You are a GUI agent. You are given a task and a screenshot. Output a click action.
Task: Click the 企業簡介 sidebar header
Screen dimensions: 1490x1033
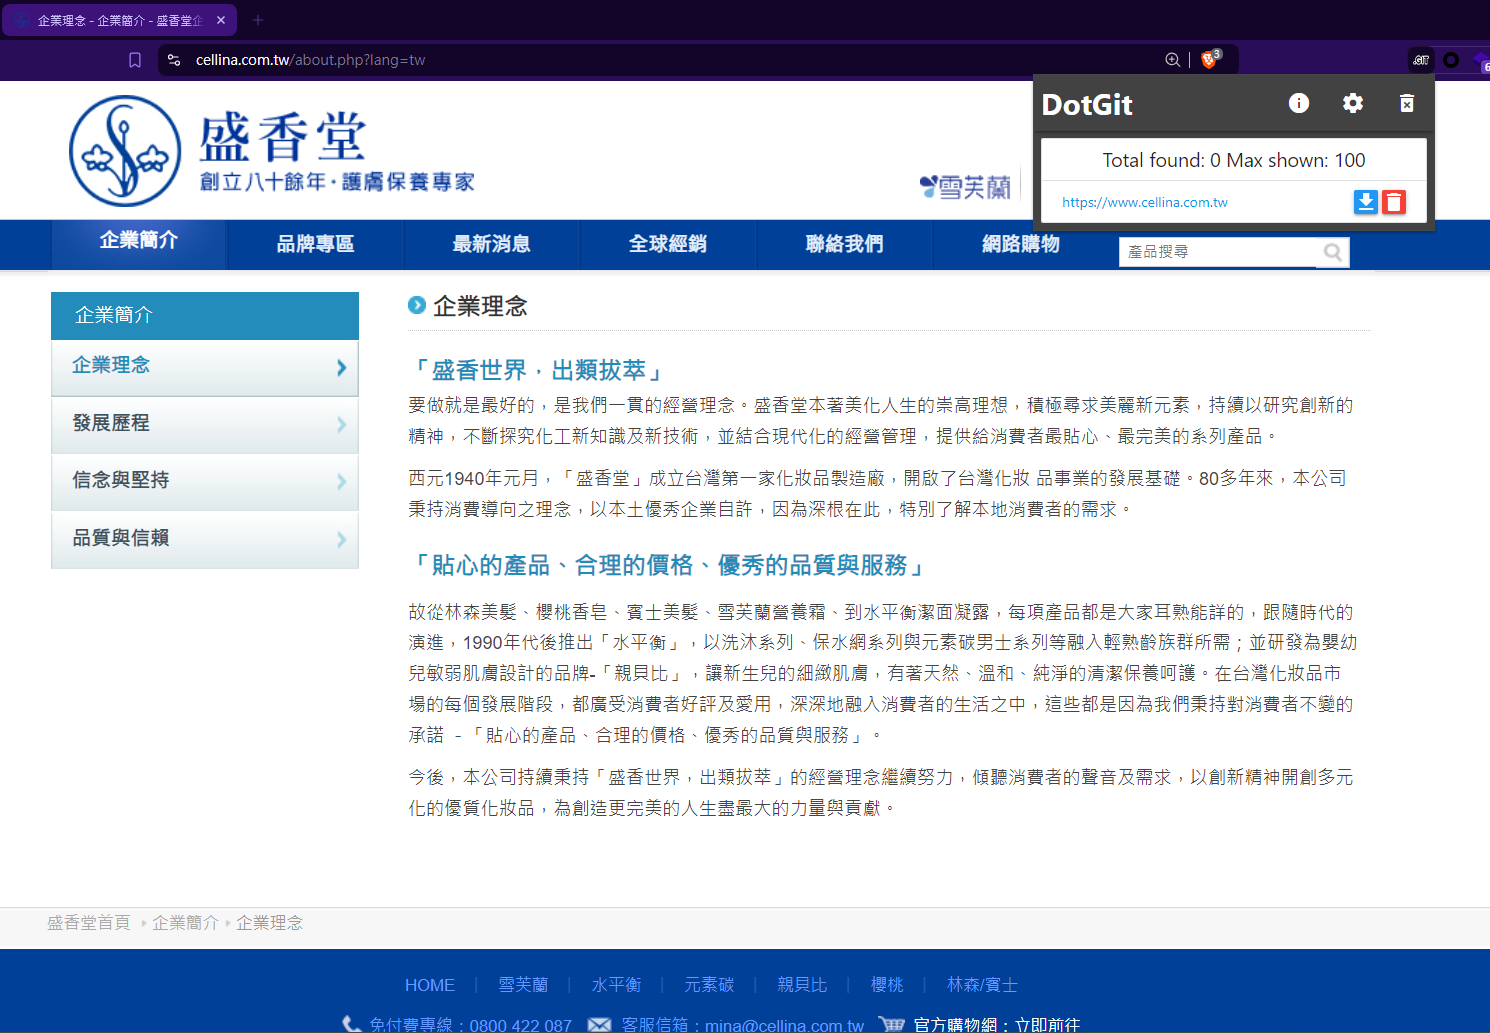point(205,316)
